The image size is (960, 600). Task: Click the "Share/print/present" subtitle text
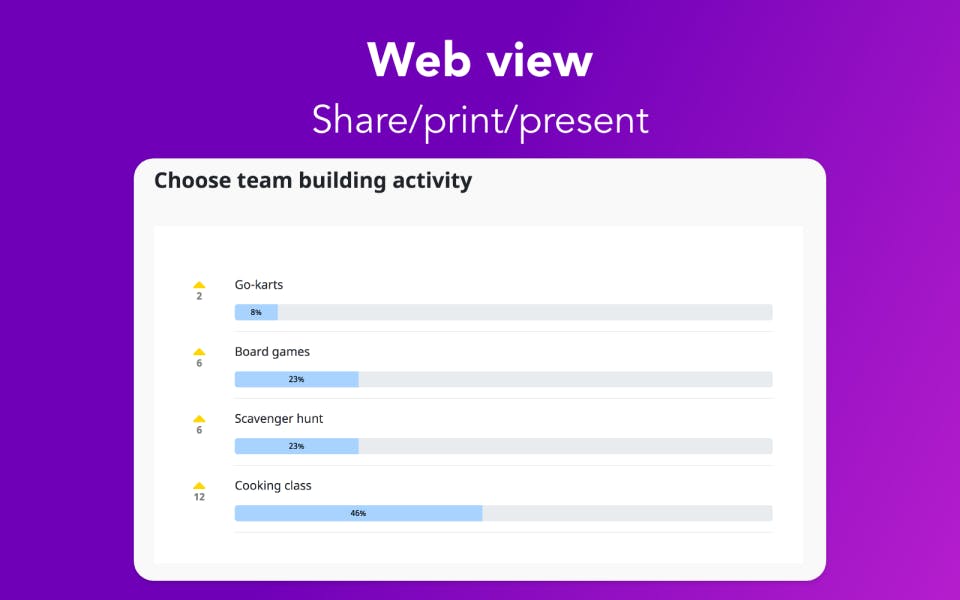[480, 120]
